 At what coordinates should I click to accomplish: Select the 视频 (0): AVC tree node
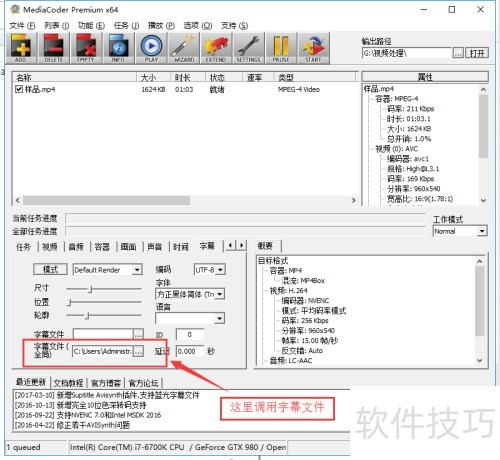[x=397, y=149]
